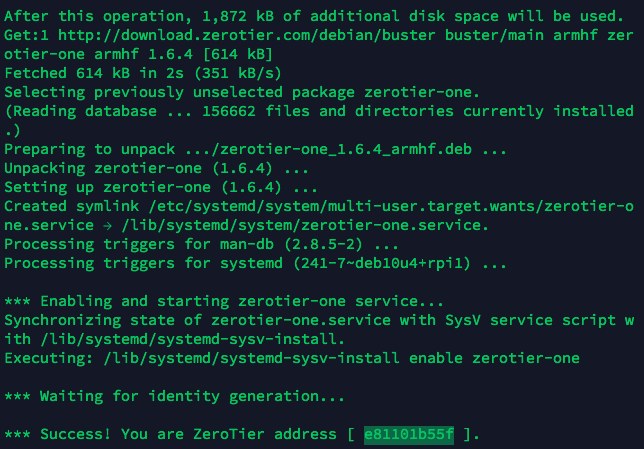Click the "Waiting for identity generation..." line

(x=175, y=396)
